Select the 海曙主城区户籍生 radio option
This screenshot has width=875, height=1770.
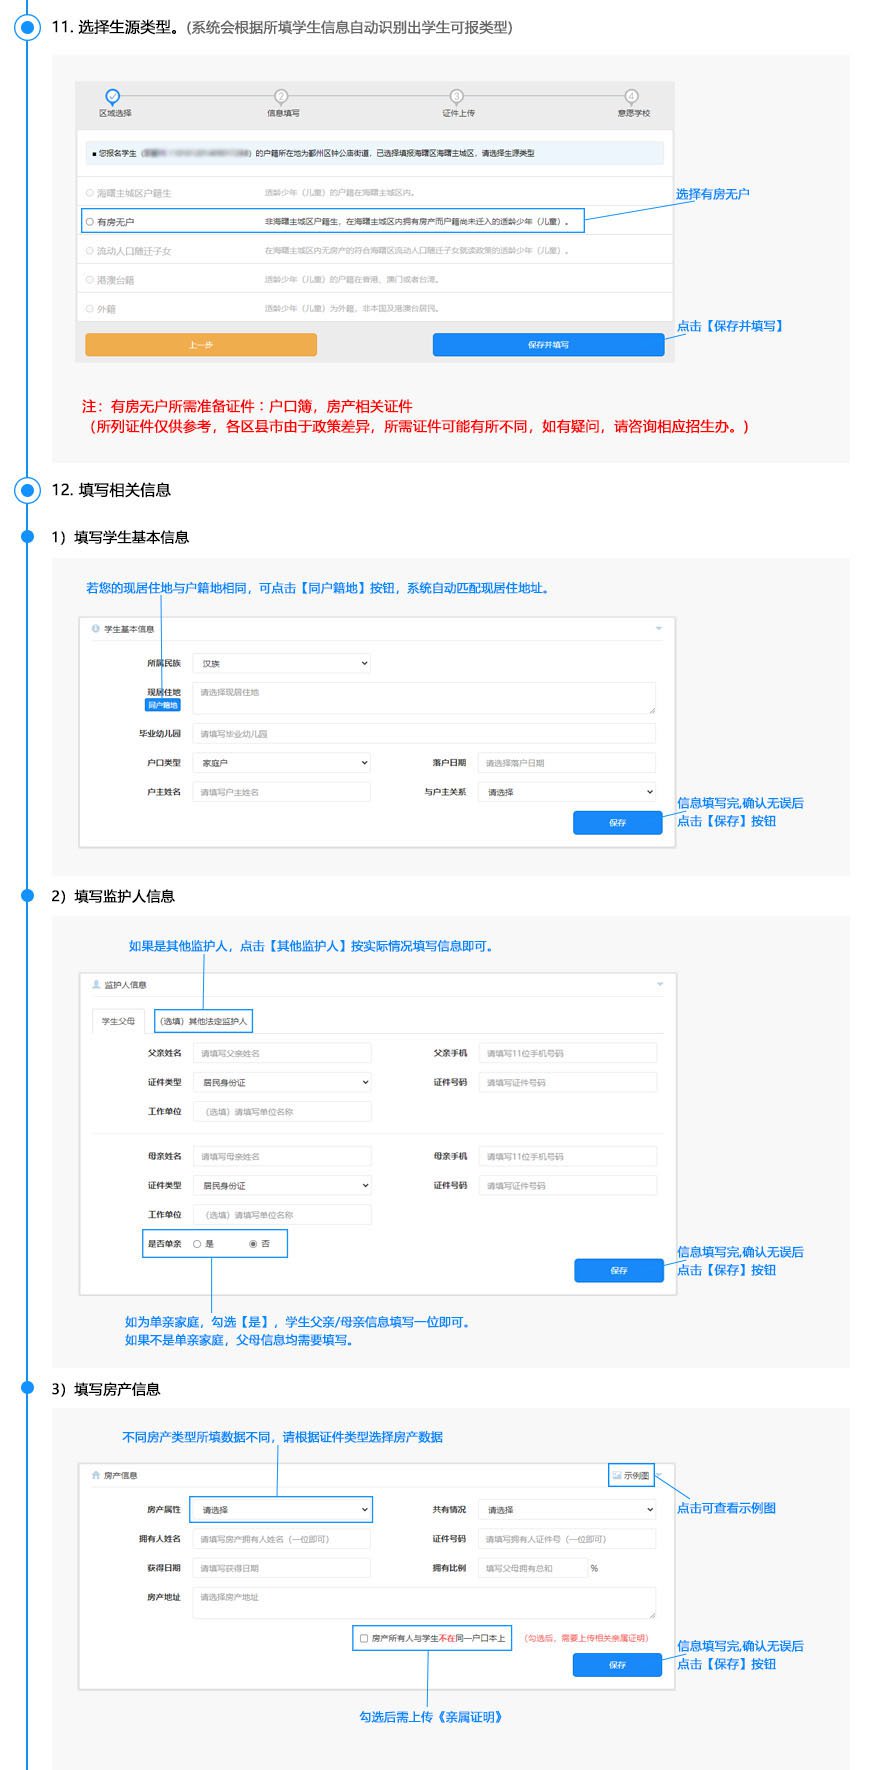pos(90,193)
